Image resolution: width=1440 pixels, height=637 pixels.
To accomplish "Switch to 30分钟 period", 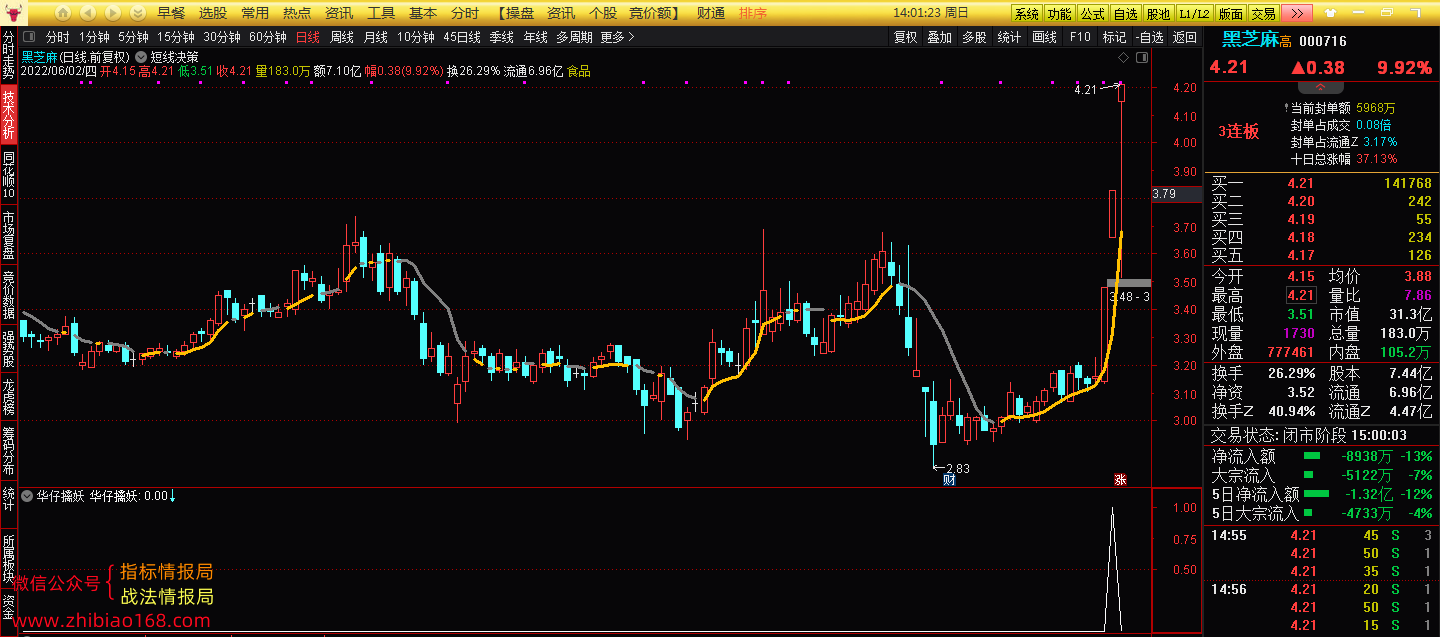I will (x=222, y=37).
